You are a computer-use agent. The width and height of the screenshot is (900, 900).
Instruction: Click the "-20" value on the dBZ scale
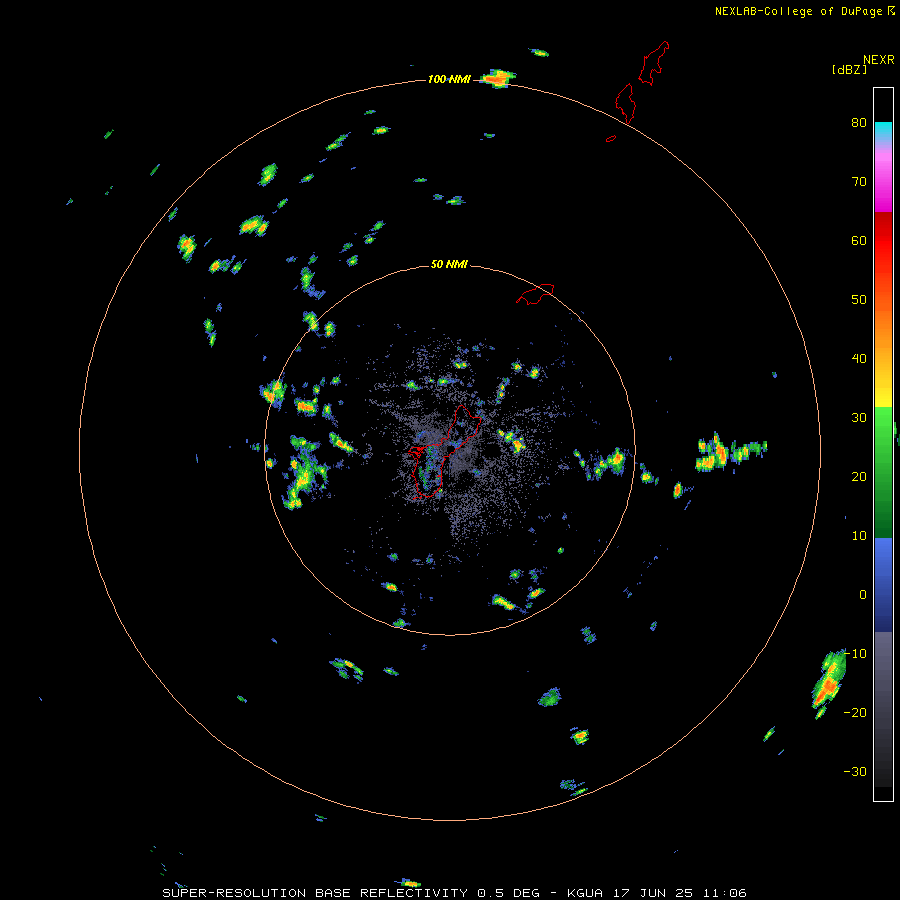point(855,713)
